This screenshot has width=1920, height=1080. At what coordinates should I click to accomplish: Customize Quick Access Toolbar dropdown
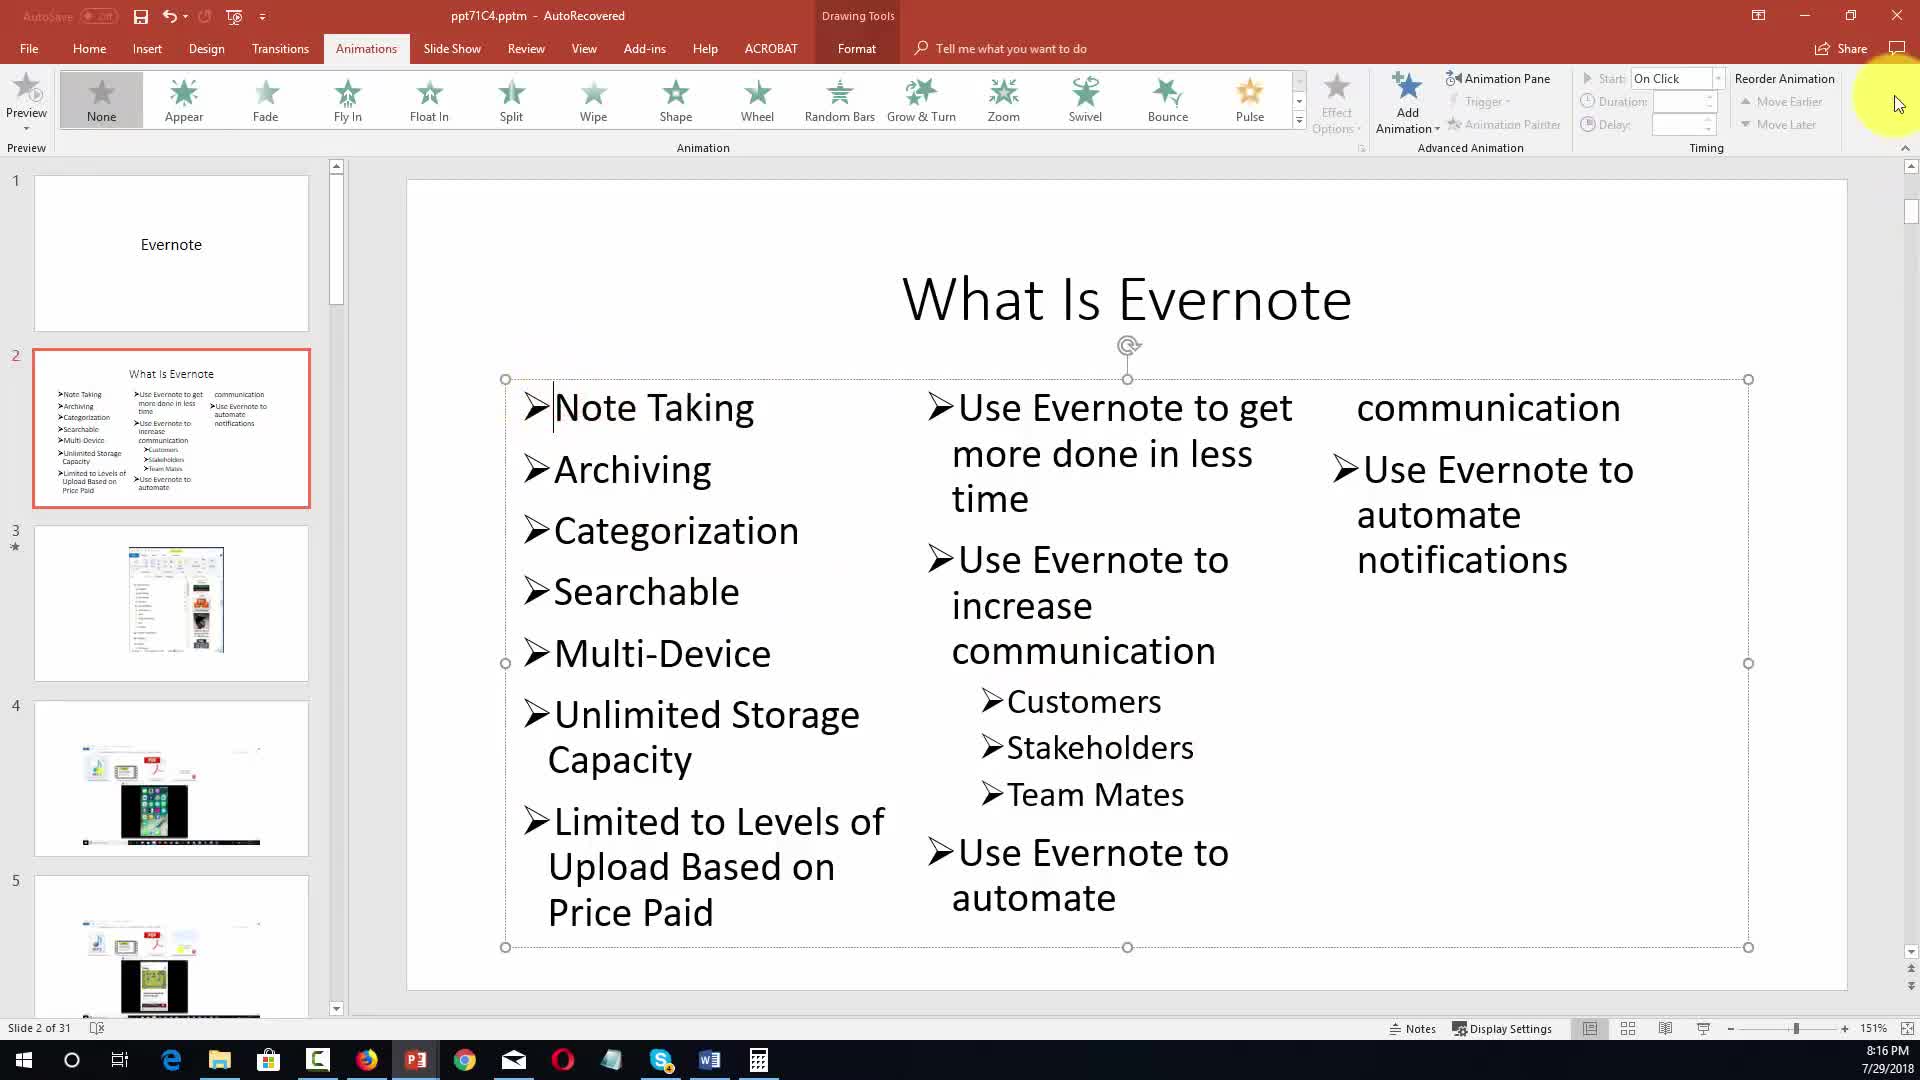262,16
